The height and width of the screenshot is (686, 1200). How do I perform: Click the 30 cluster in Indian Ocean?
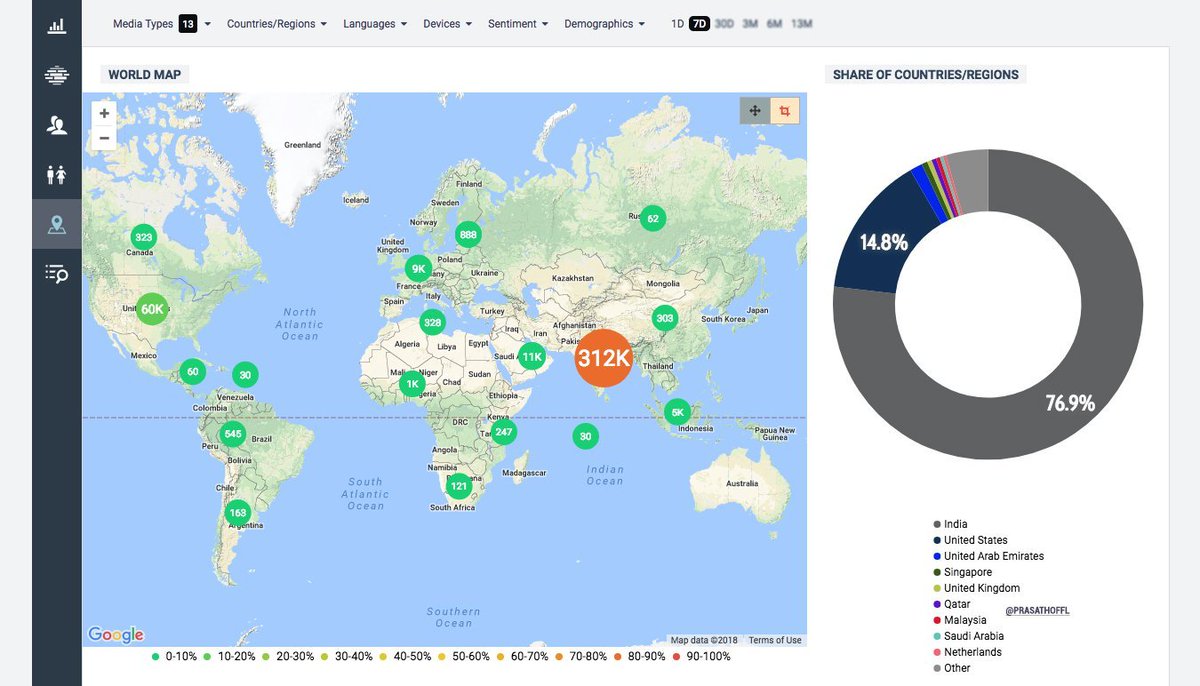(x=585, y=436)
